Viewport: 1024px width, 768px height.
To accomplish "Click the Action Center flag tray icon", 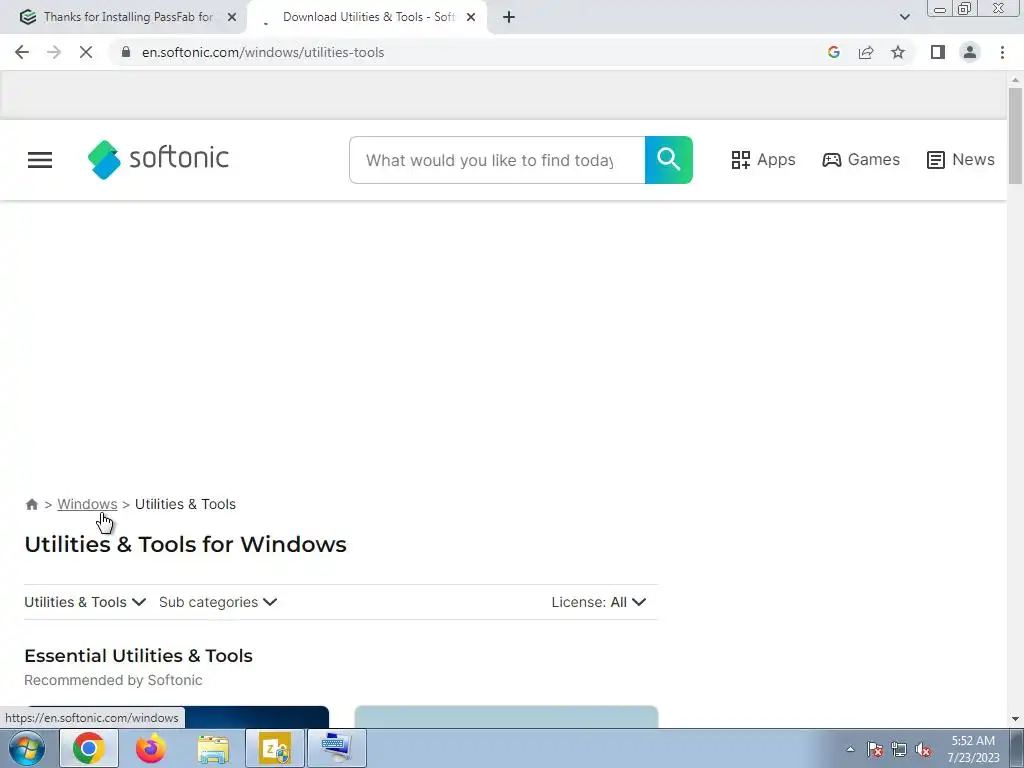I will (x=875, y=750).
